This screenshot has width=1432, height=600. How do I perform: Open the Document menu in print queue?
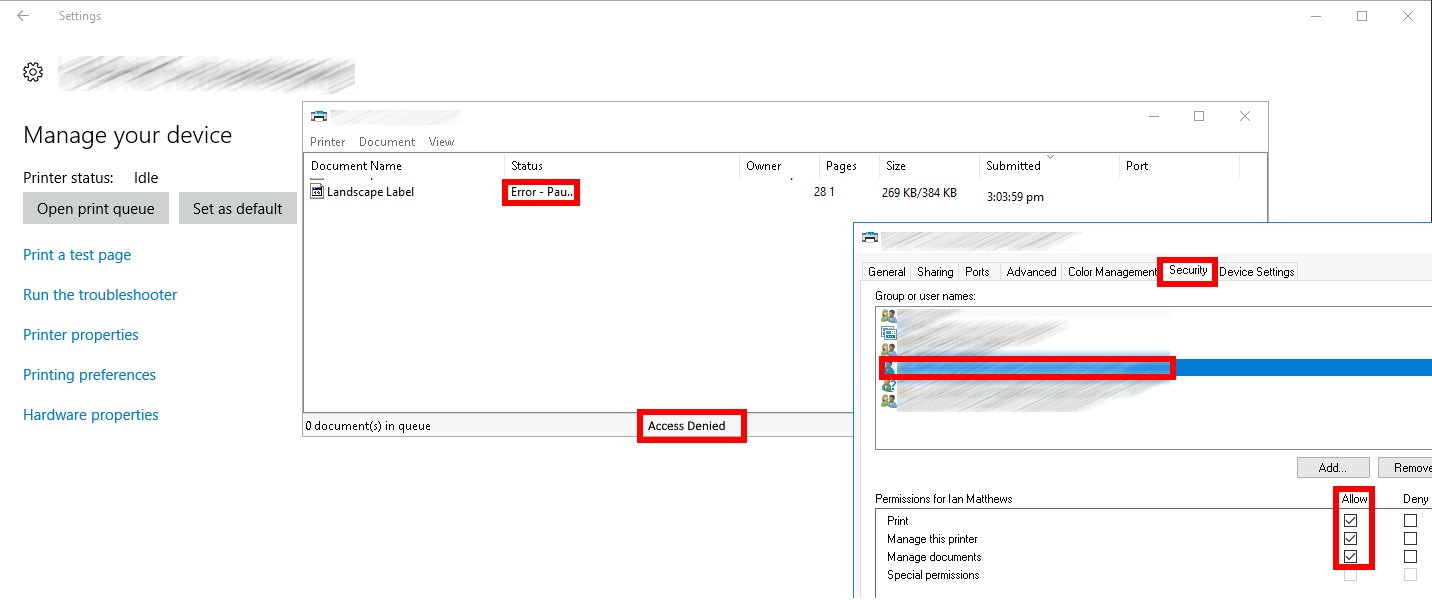(387, 142)
